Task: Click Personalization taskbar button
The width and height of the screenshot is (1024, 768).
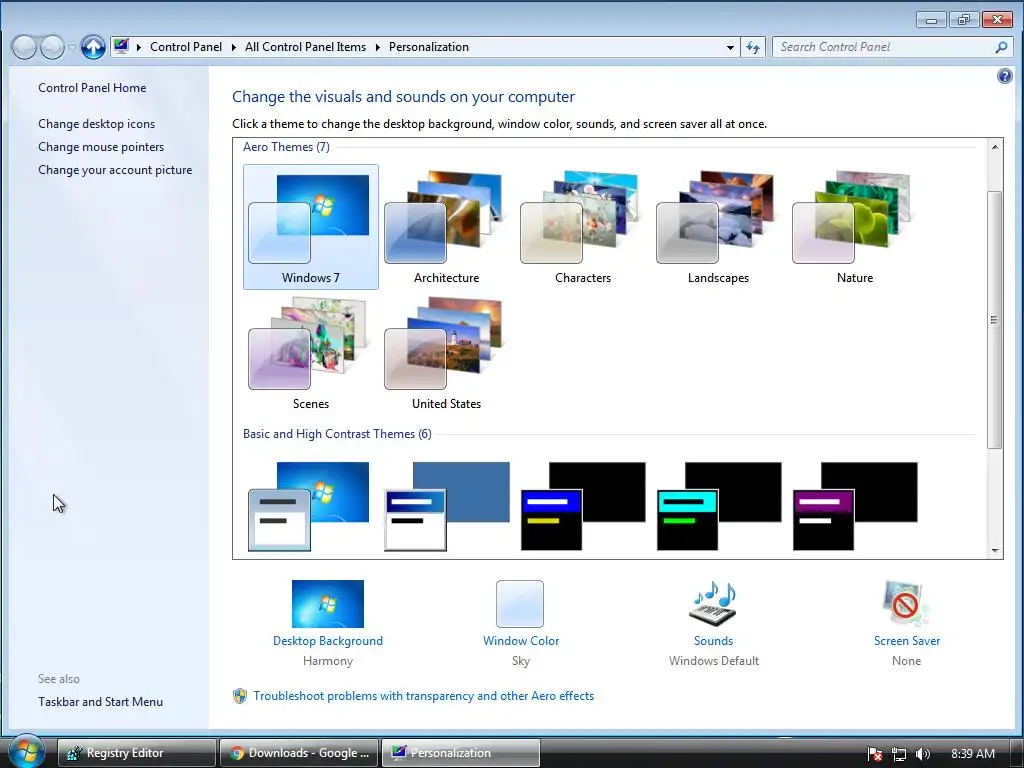Action: [x=460, y=753]
